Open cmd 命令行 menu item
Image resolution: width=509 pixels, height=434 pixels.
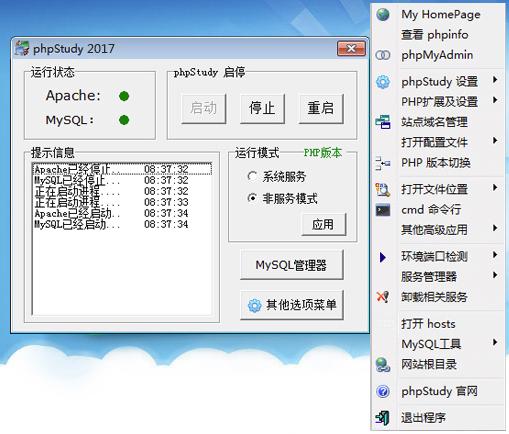[438, 210]
